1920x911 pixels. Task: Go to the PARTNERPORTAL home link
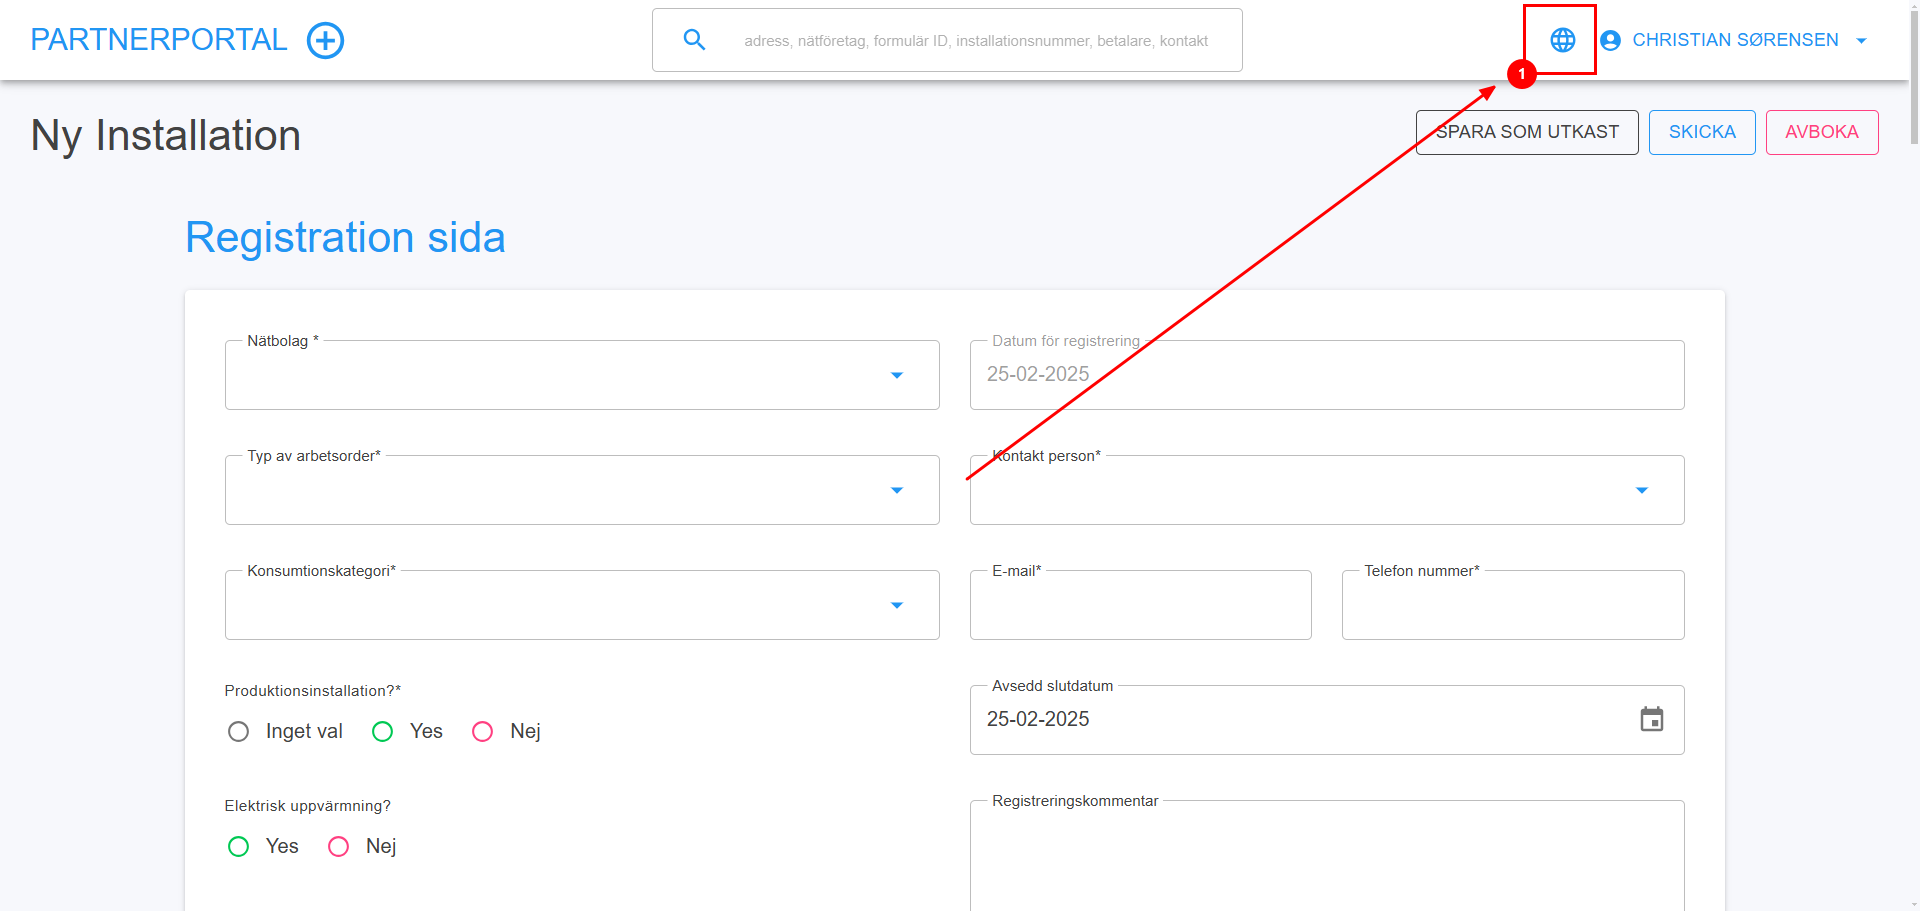pyautogui.click(x=159, y=40)
